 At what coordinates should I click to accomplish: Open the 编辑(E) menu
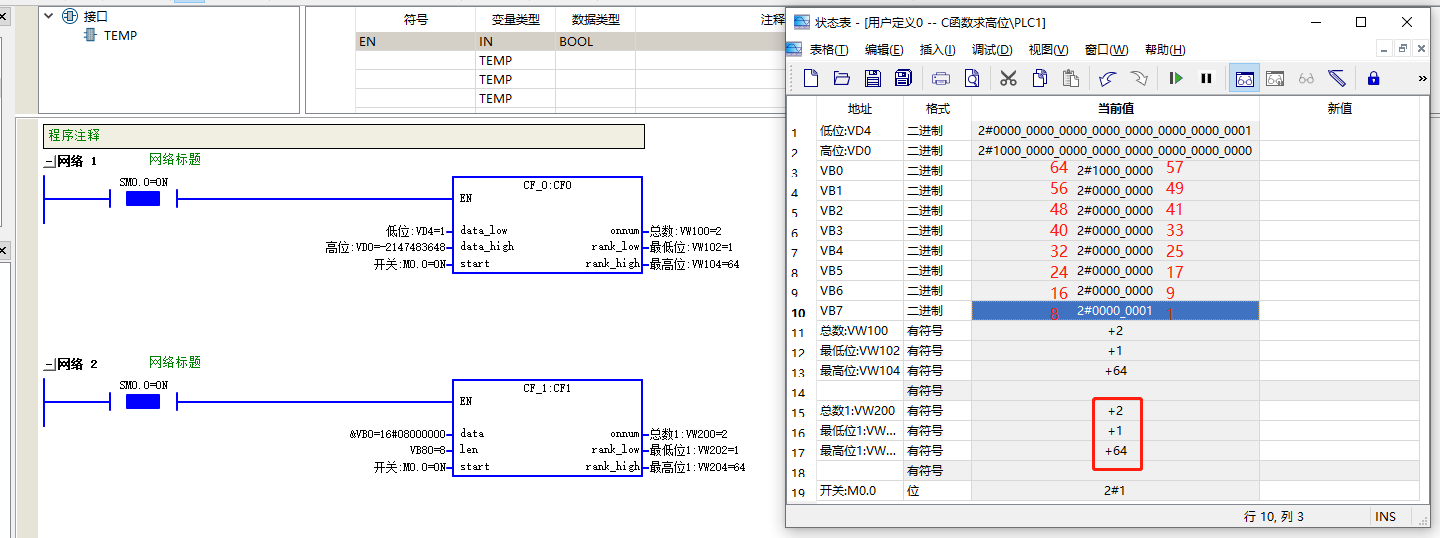(884, 50)
